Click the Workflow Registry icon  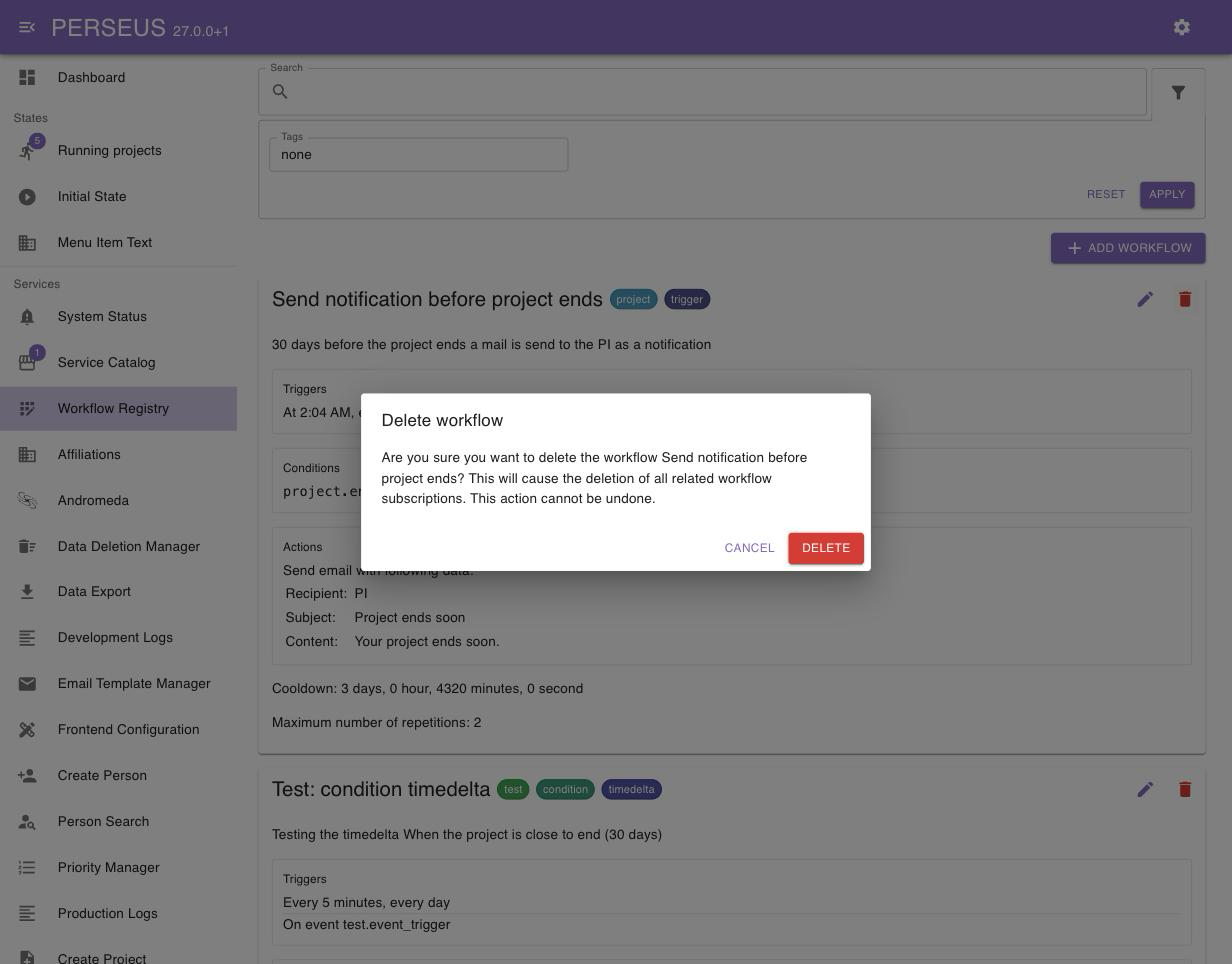tap(27, 409)
